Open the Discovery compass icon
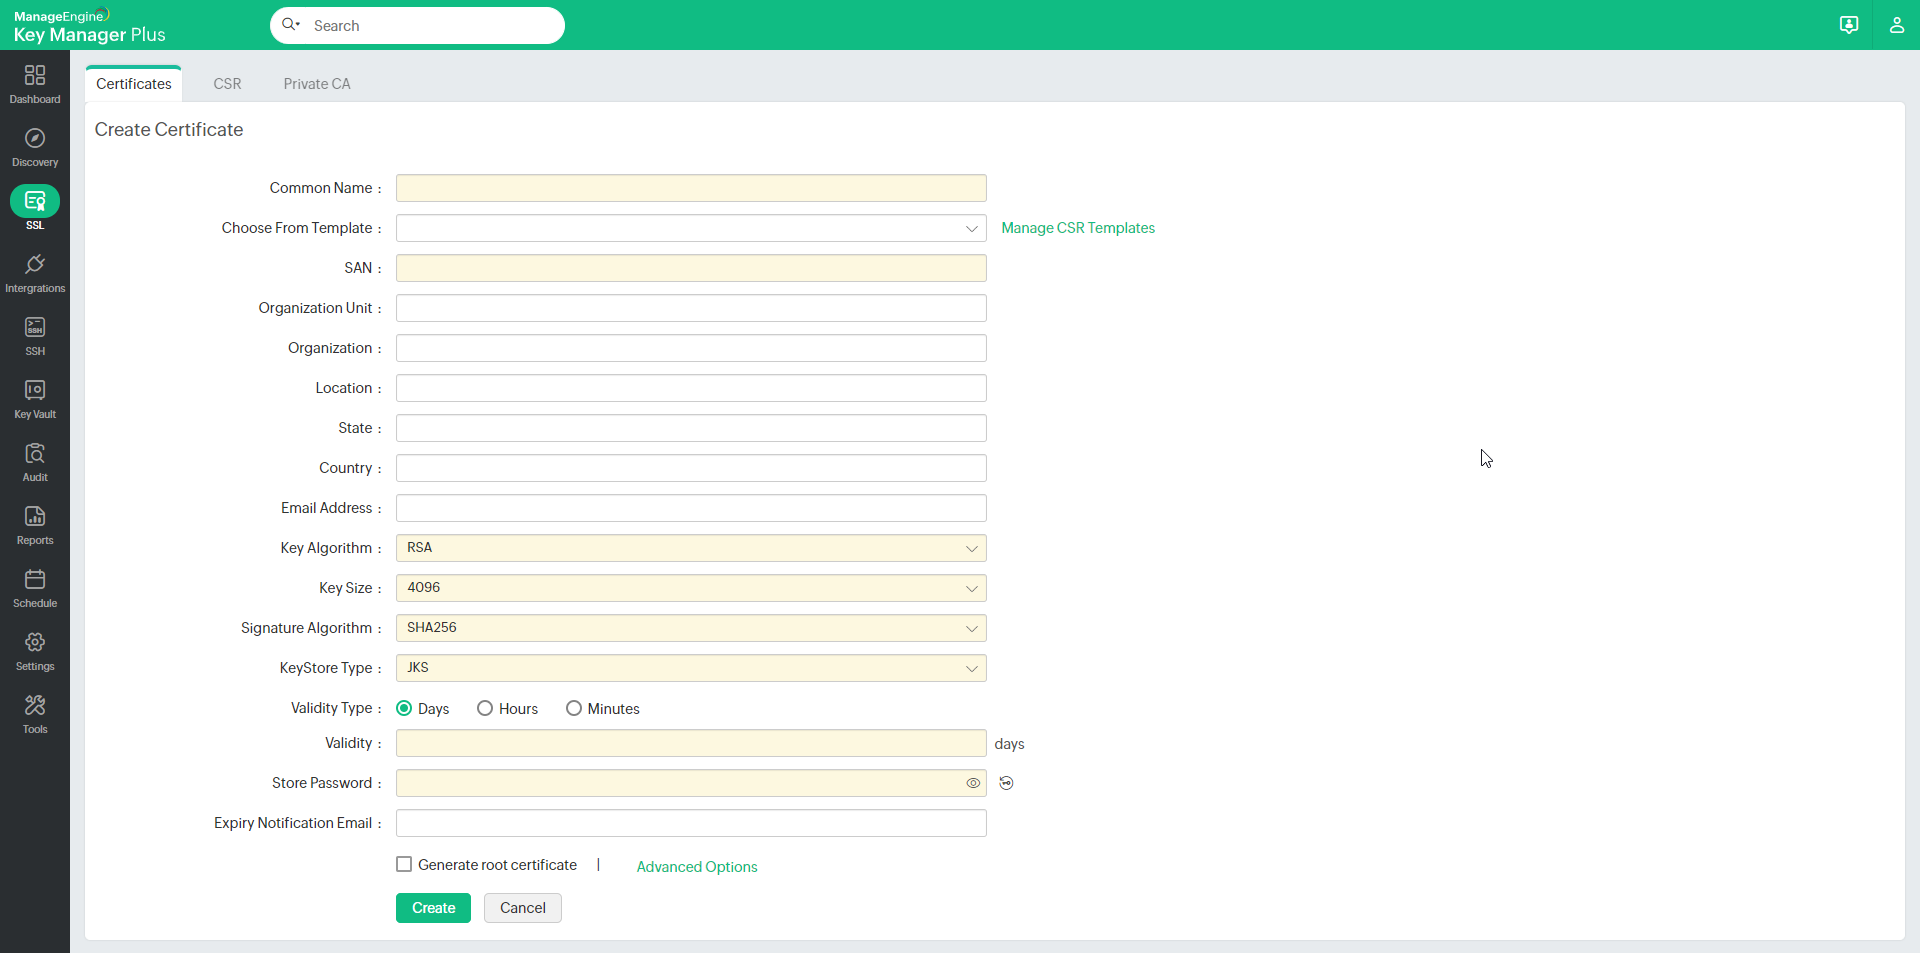Screen dimensions: 1920x953 35,138
